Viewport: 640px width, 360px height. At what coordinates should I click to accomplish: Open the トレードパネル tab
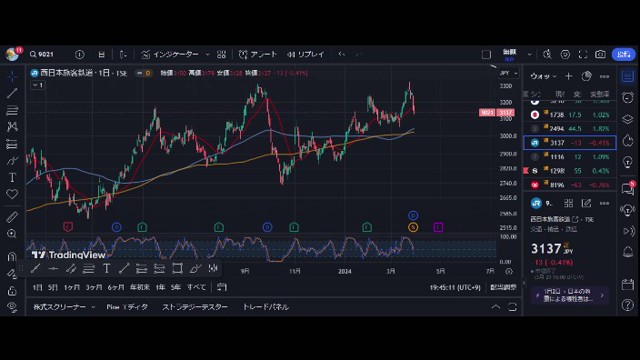point(266,307)
